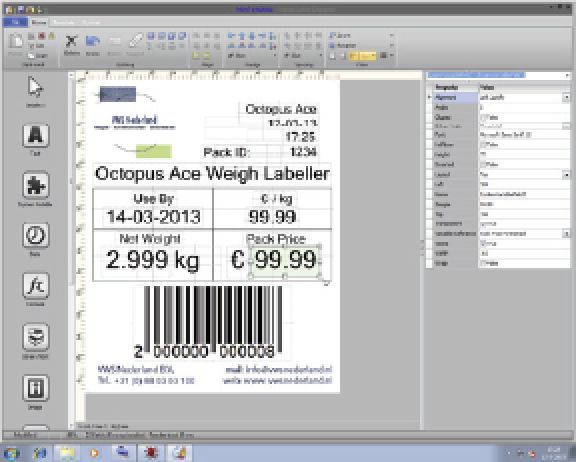Select the '€ / kg' heading on label
This screenshot has width=576, height=462.
coord(276,199)
